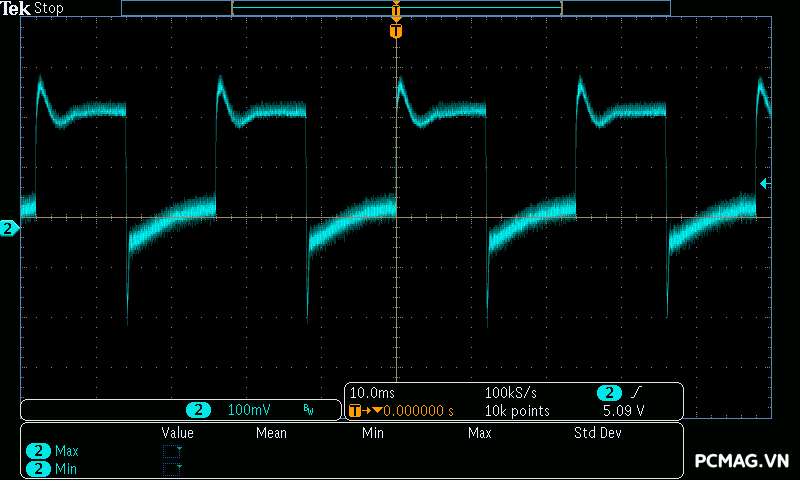Click the trigger level arrow on right edge
This screenshot has width=800, height=480.
[764, 183]
